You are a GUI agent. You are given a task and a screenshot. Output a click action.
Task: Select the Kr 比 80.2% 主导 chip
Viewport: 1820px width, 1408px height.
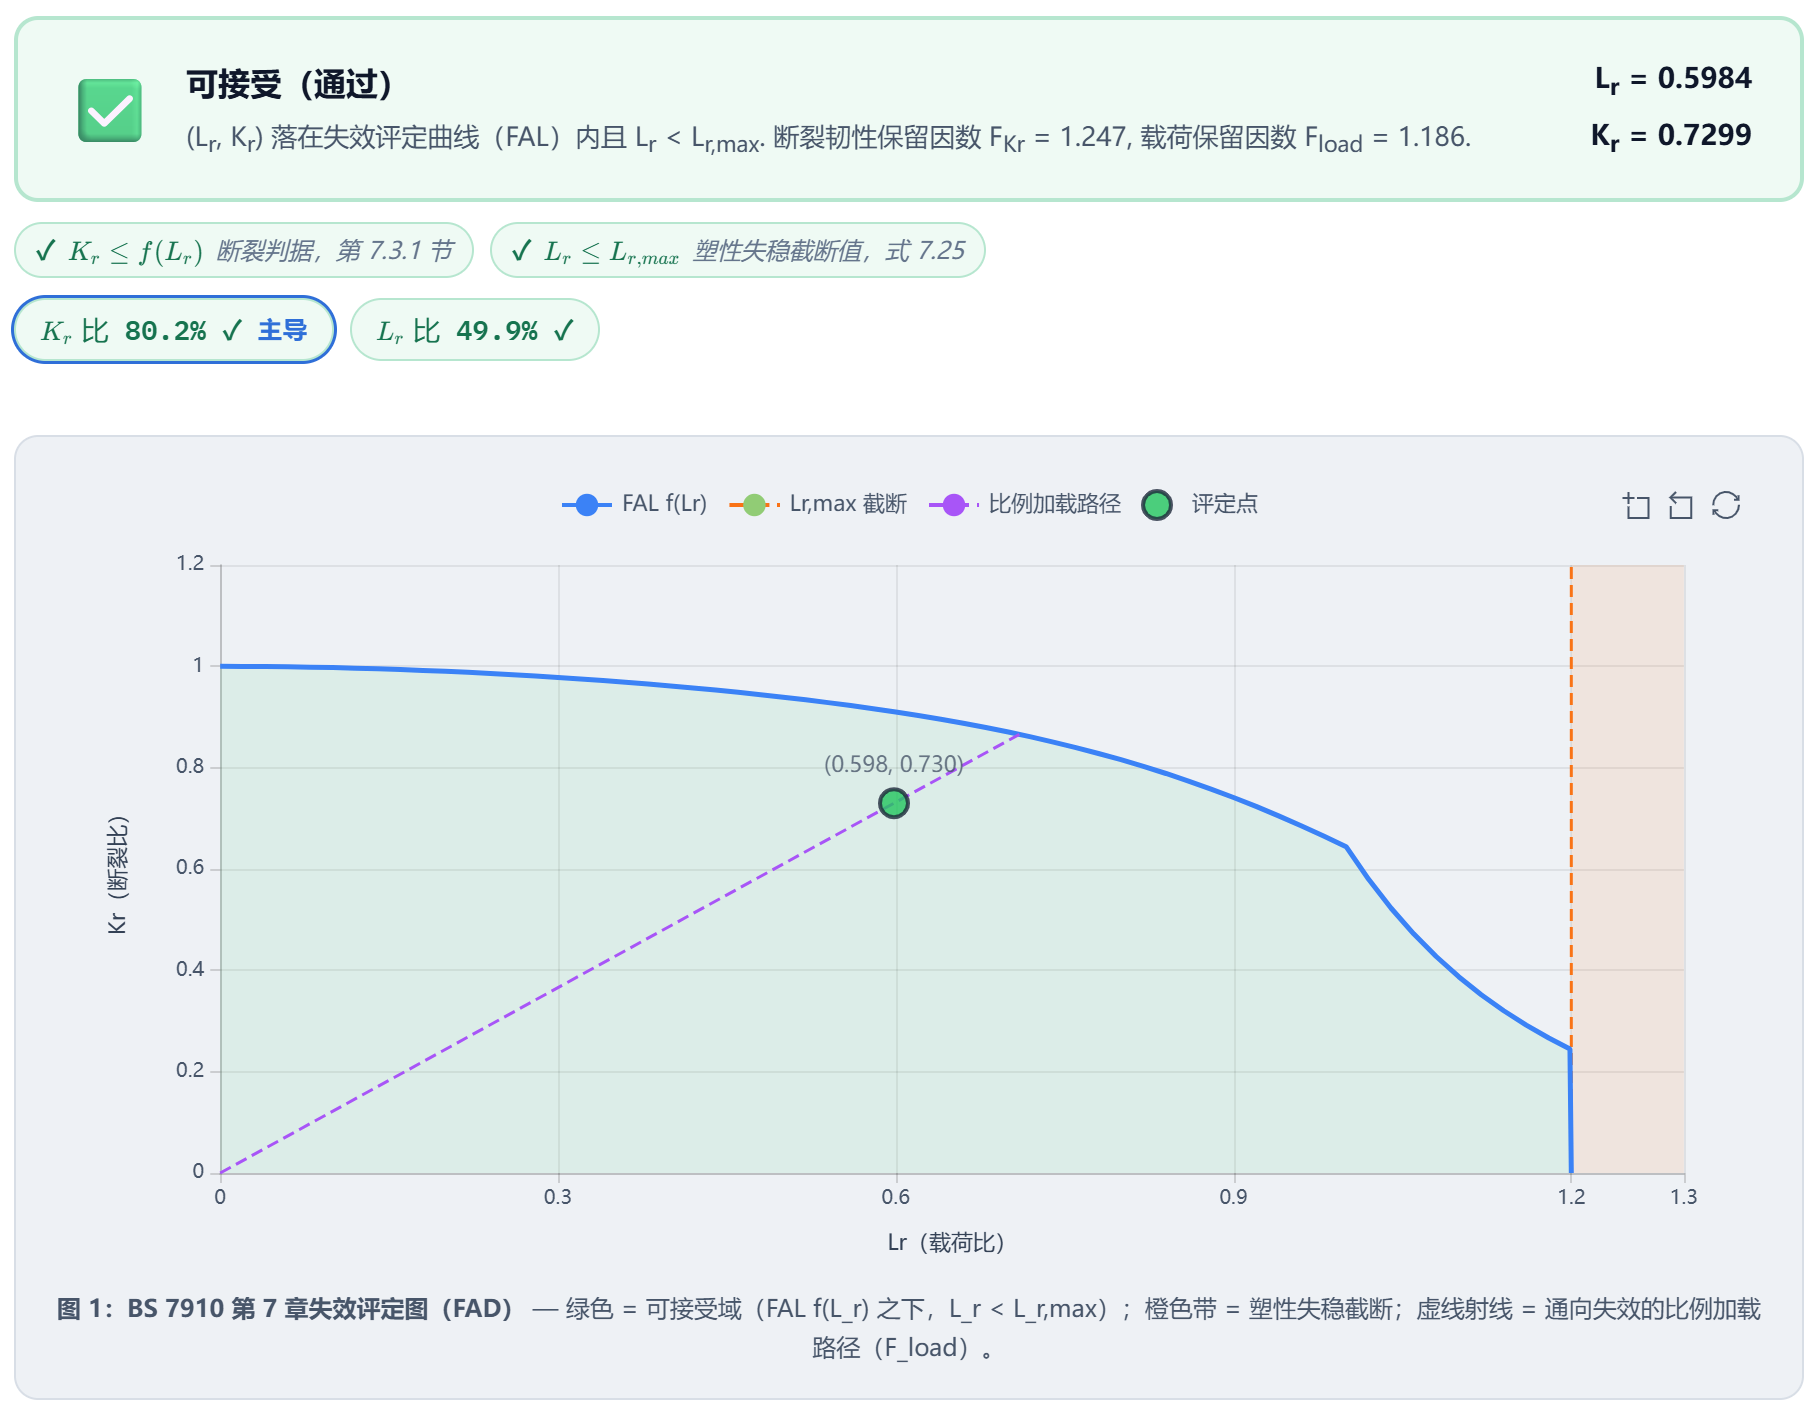point(174,330)
